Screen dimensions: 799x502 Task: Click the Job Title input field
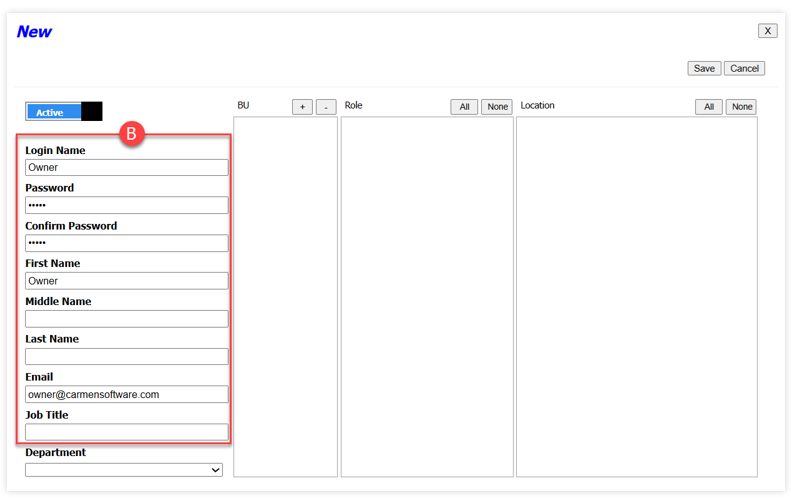click(126, 432)
